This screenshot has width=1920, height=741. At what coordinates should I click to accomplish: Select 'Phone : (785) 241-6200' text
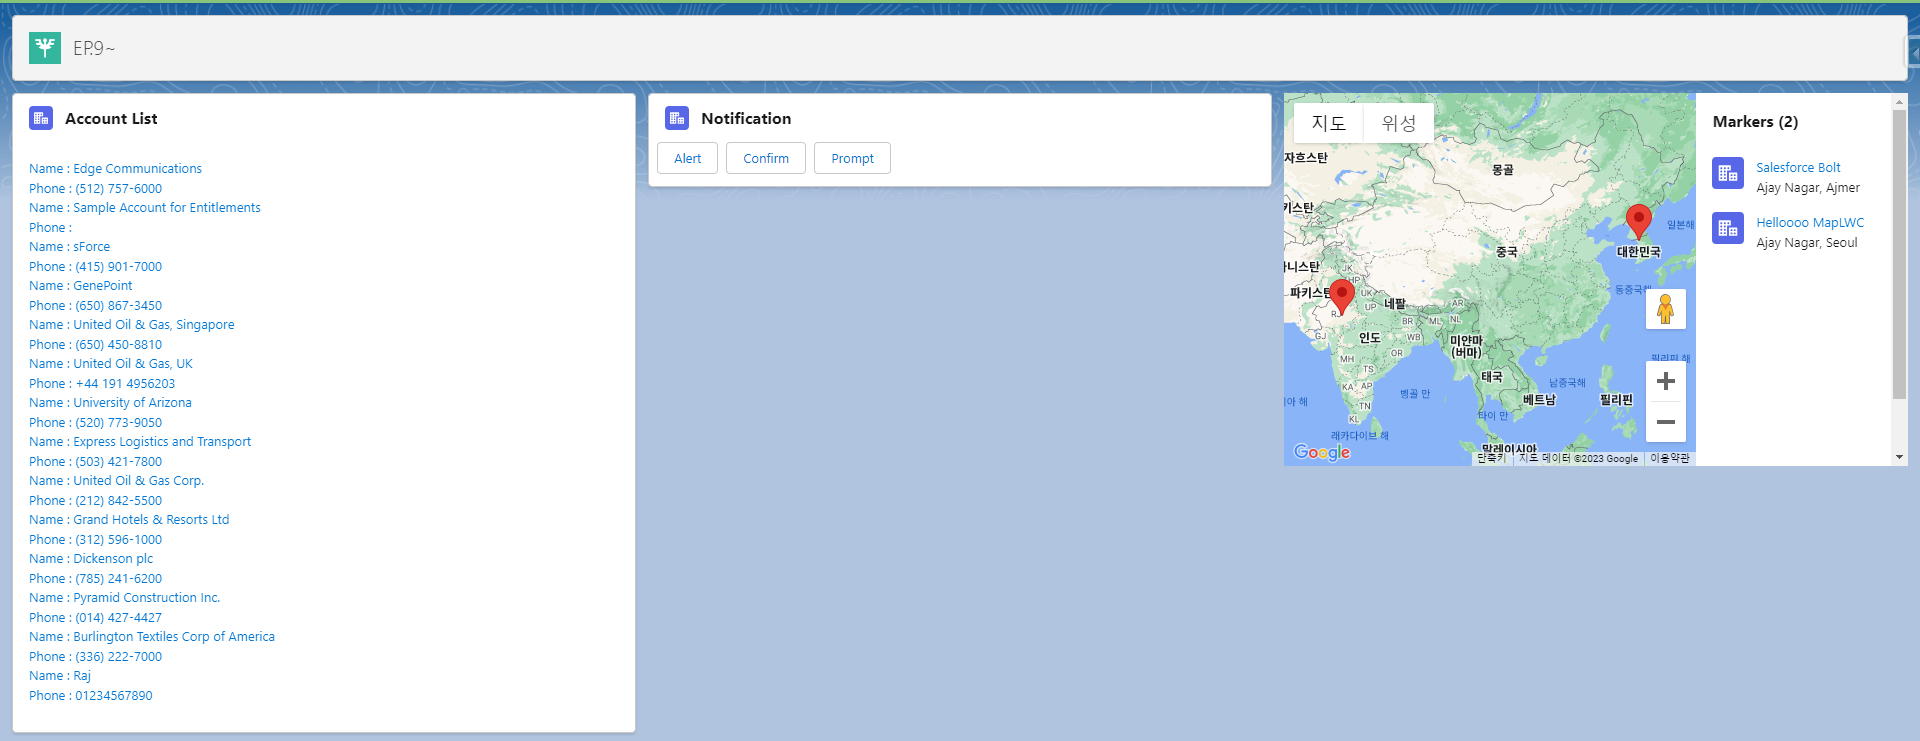(x=95, y=578)
